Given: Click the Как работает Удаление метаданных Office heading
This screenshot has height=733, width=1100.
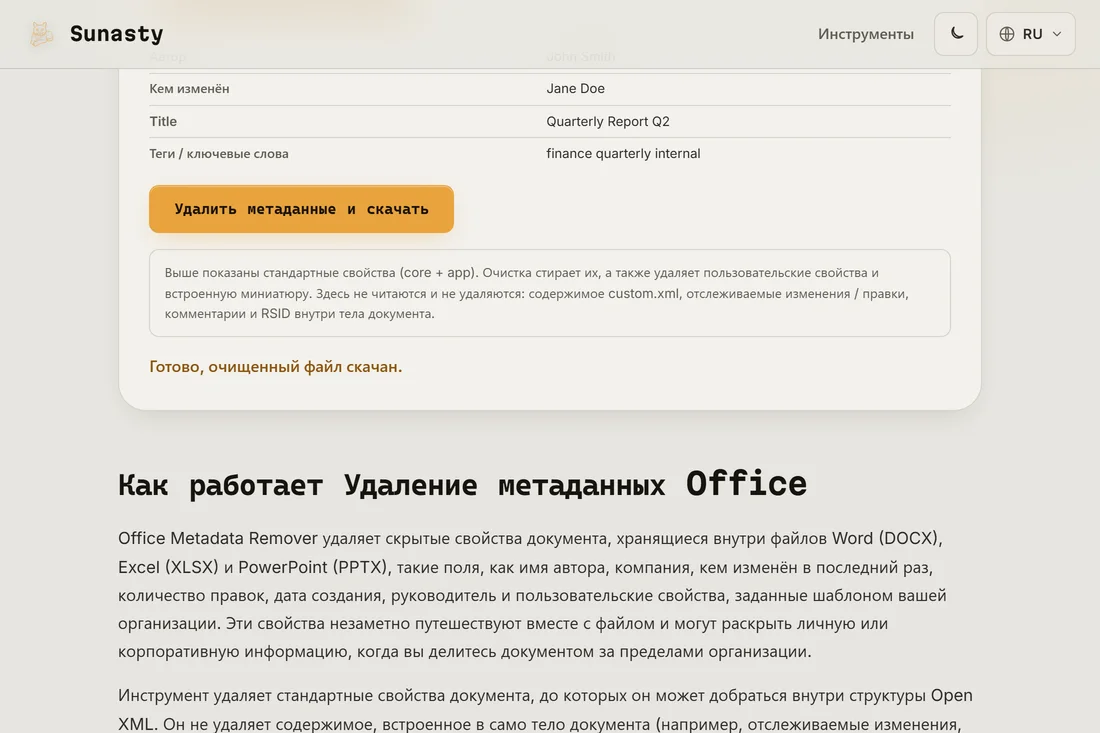Looking at the screenshot, I should (x=462, y=485).
